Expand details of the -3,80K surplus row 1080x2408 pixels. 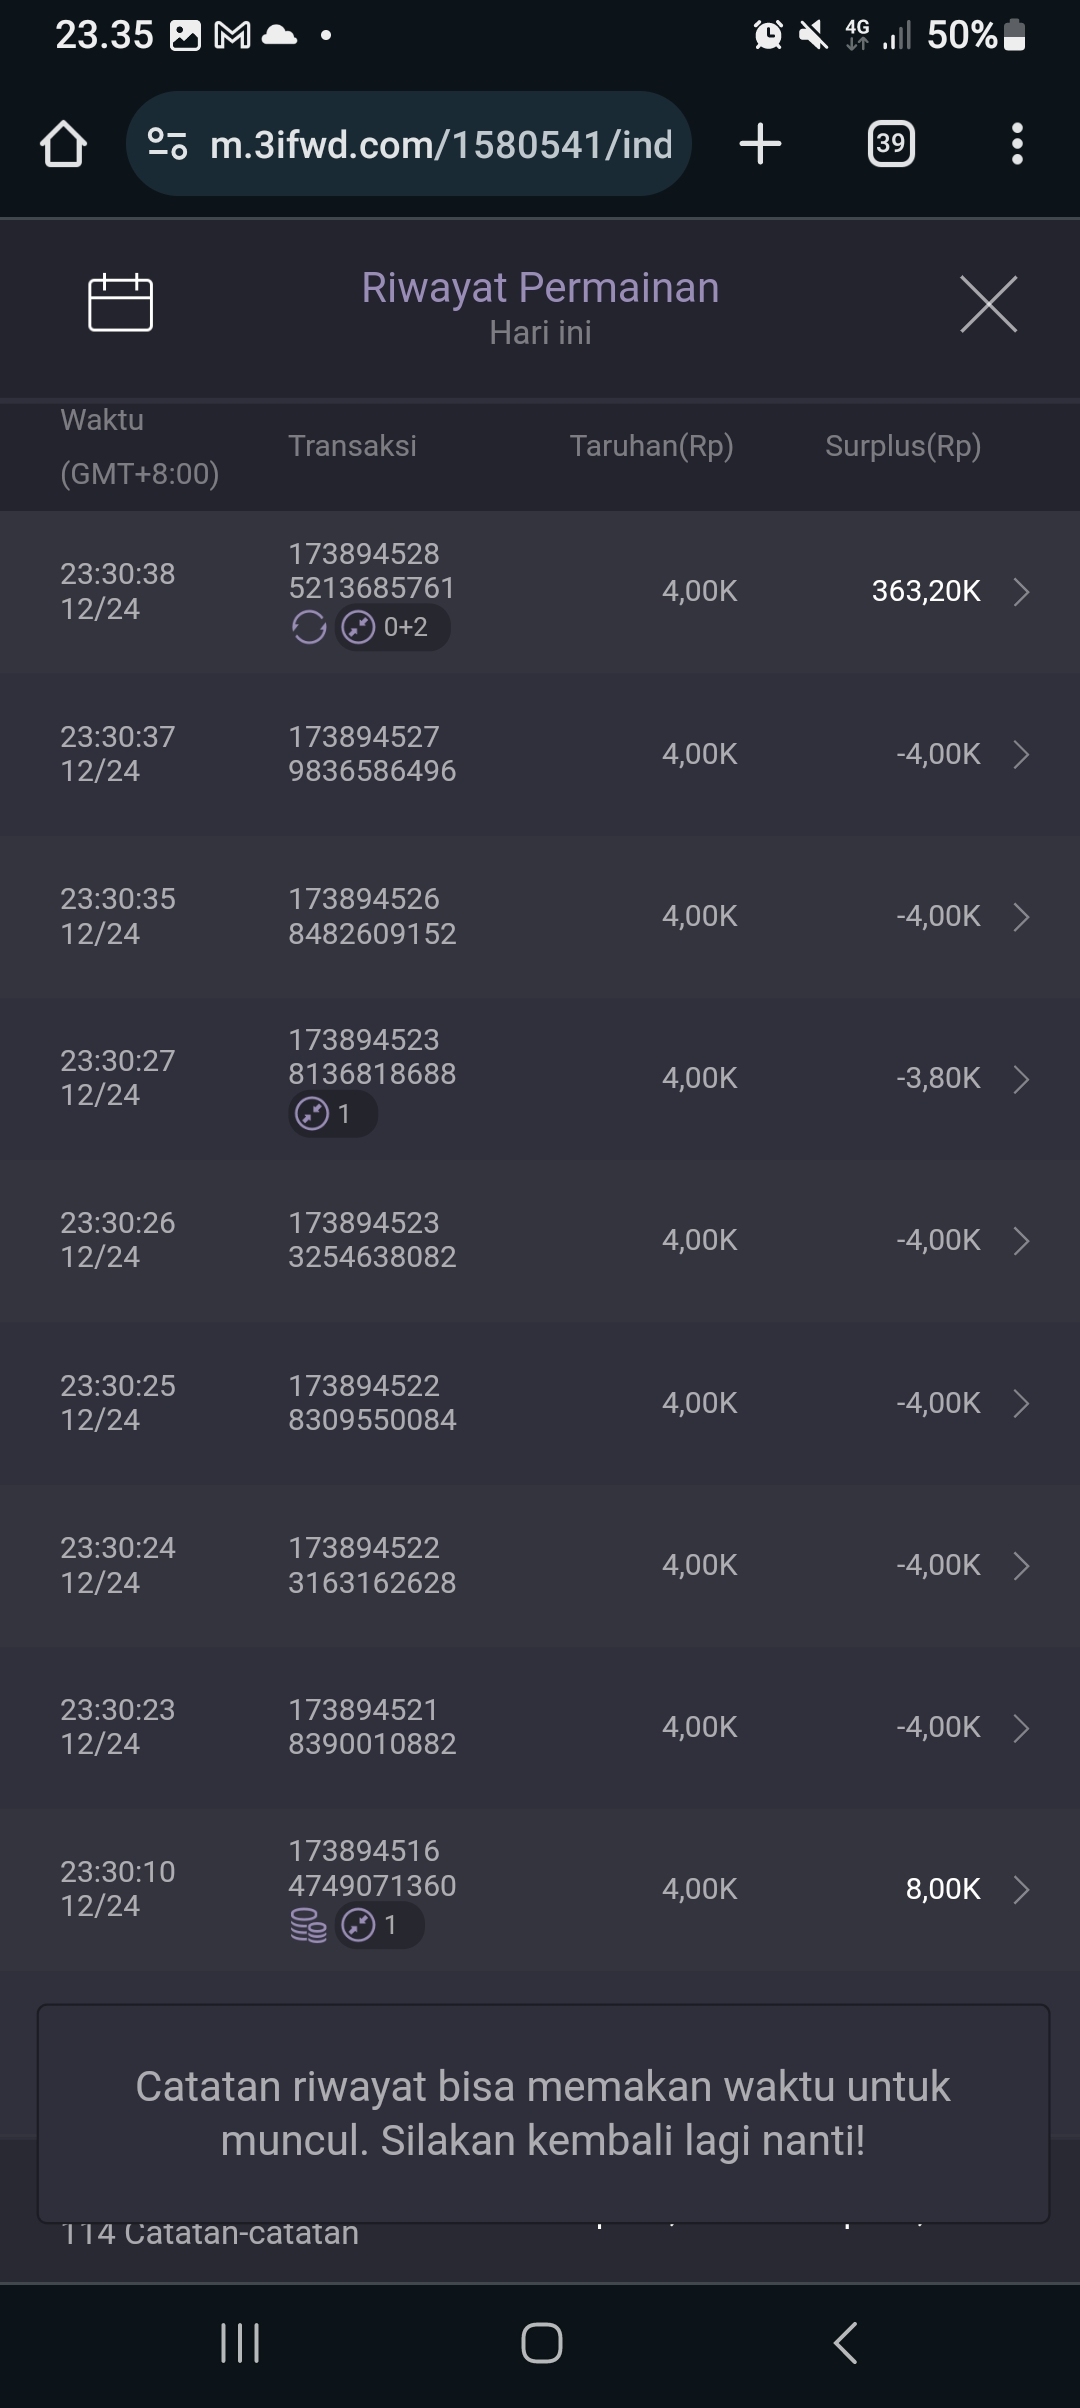pyautogui.click(x=1021, y=1079)
